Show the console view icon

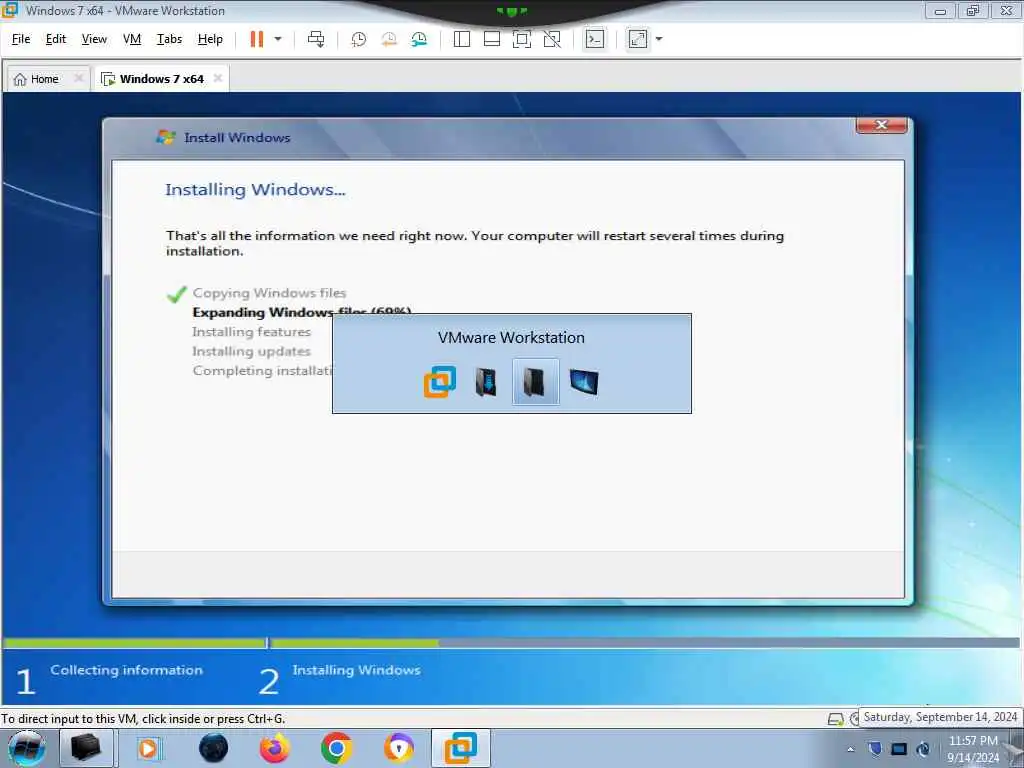[x=594, y=39]
